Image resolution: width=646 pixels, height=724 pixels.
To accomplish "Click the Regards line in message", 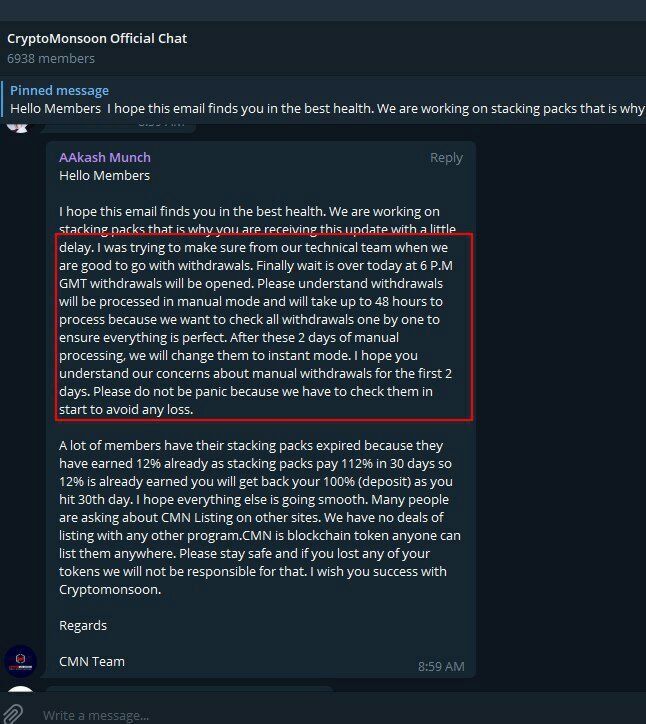I will tap(83, 625).
